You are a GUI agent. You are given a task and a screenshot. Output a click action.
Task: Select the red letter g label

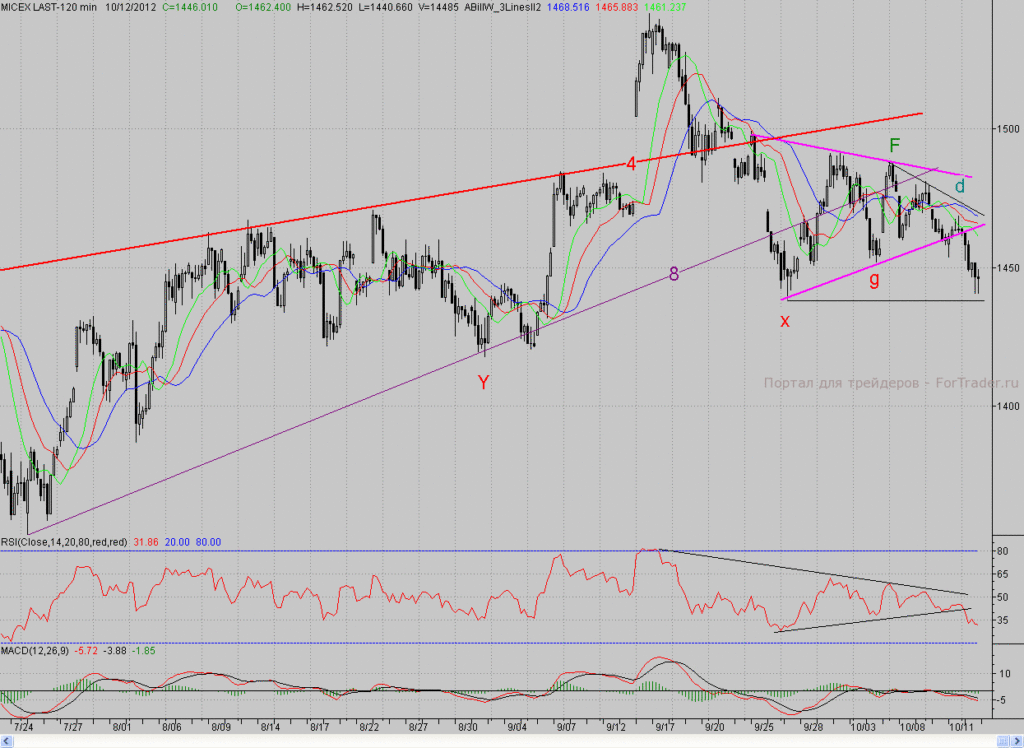tap(874, 280)
